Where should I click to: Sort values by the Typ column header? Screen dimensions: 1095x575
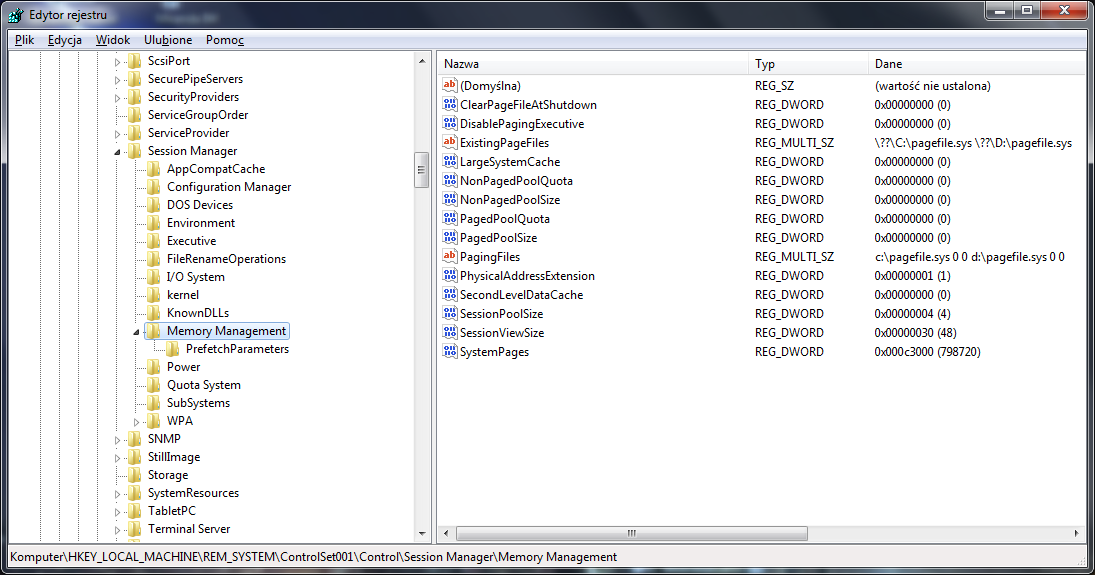[x=809, y=64]
